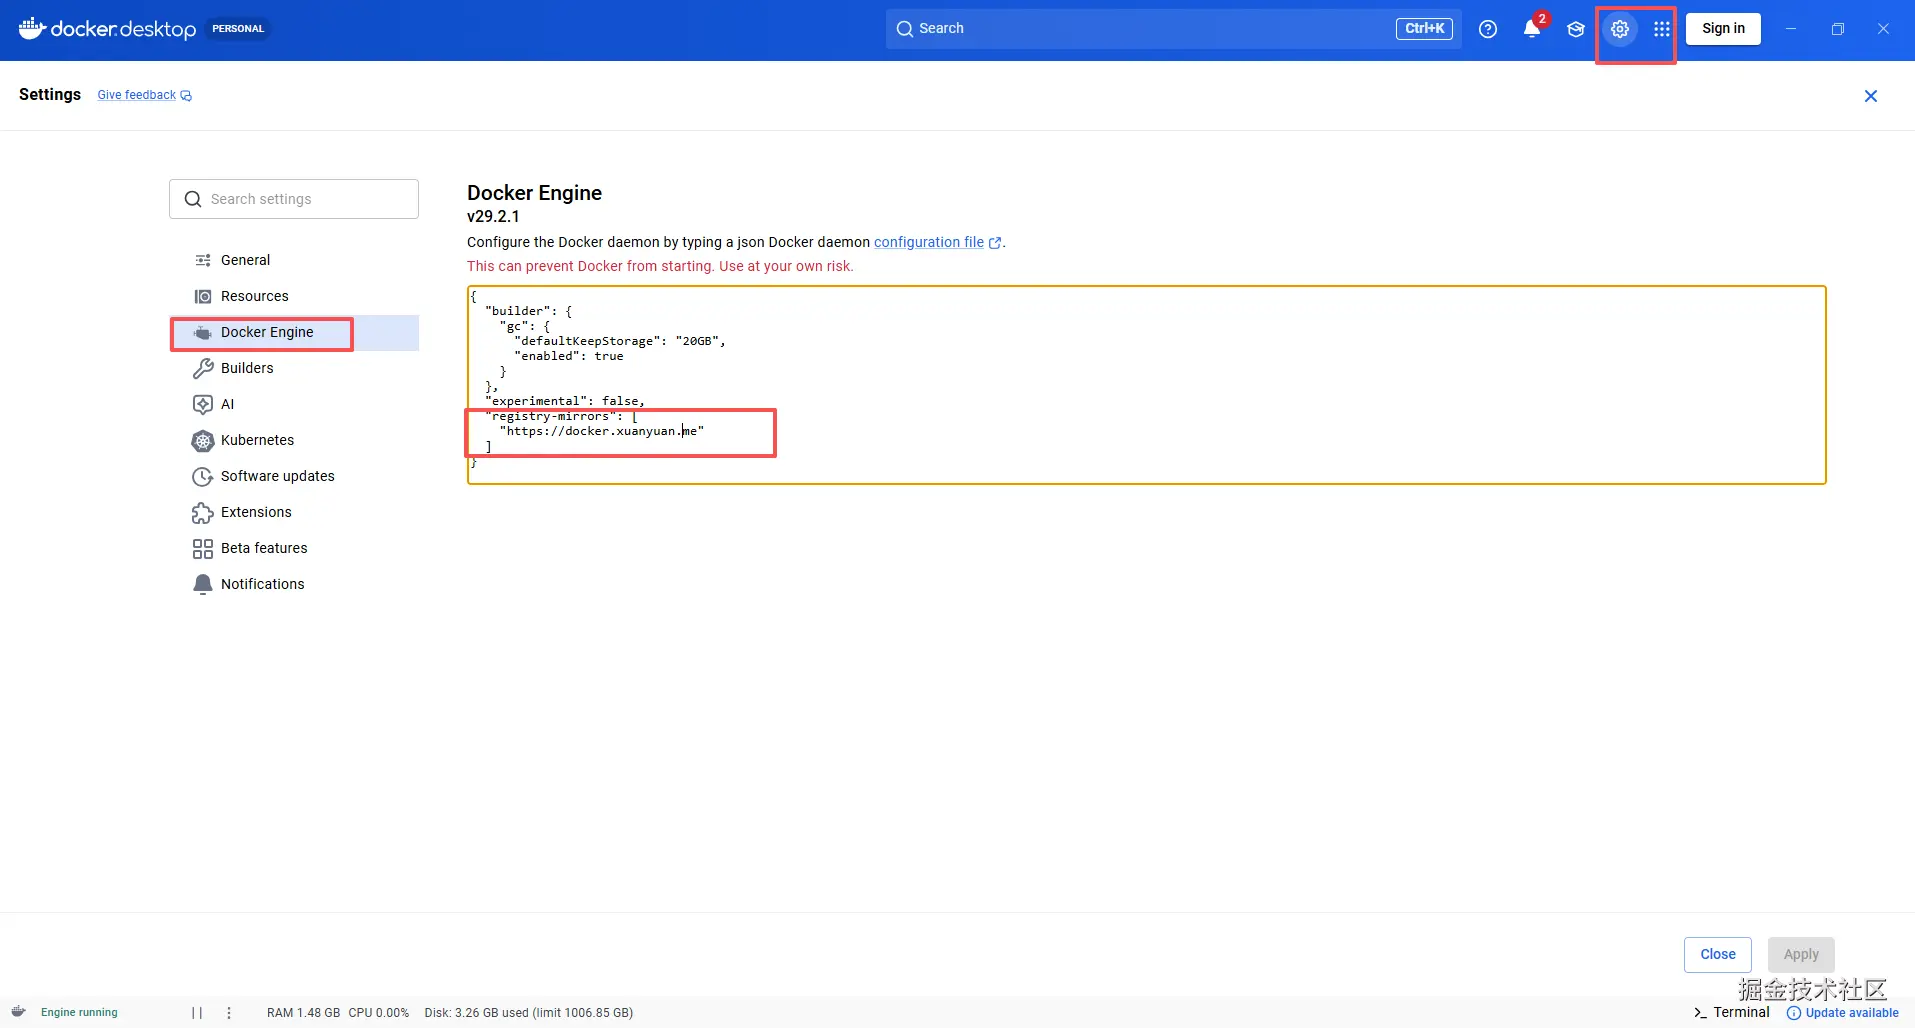Click the Engine running status text
The image size is (1915, 1028).
pyautogui.click(x=79, y=1013)
